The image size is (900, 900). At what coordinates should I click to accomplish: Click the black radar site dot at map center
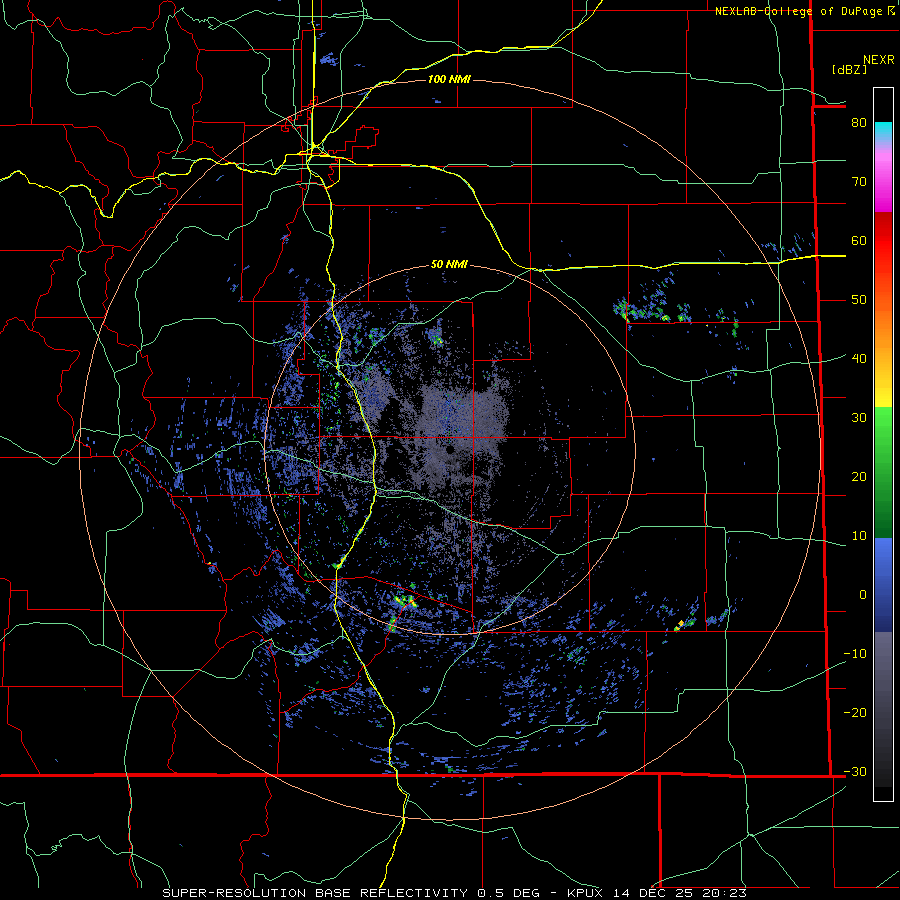450,449
